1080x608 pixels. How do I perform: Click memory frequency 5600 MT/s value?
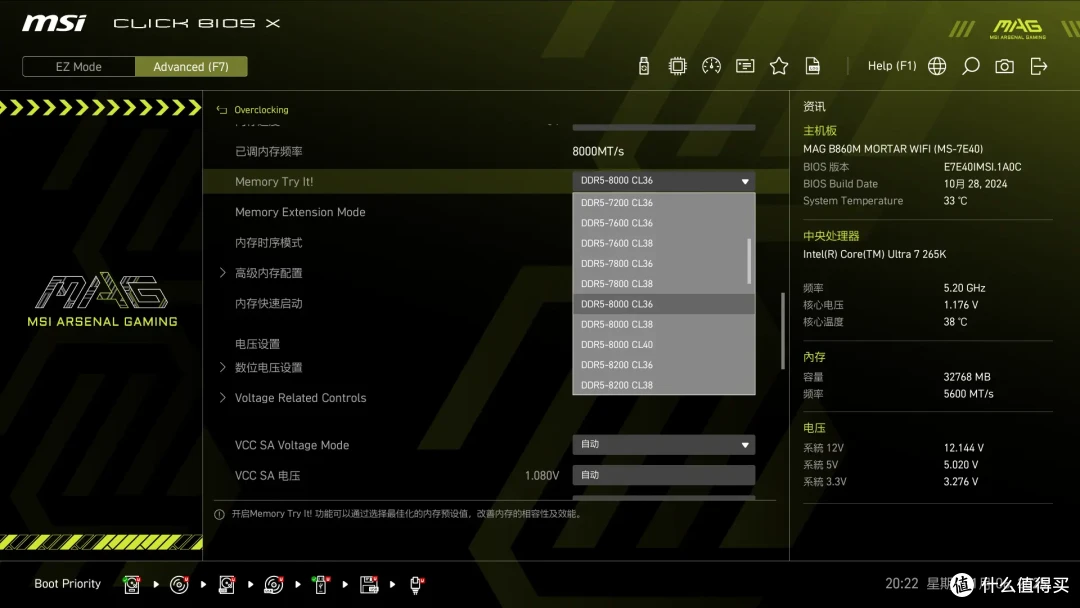tap(968, 394)
